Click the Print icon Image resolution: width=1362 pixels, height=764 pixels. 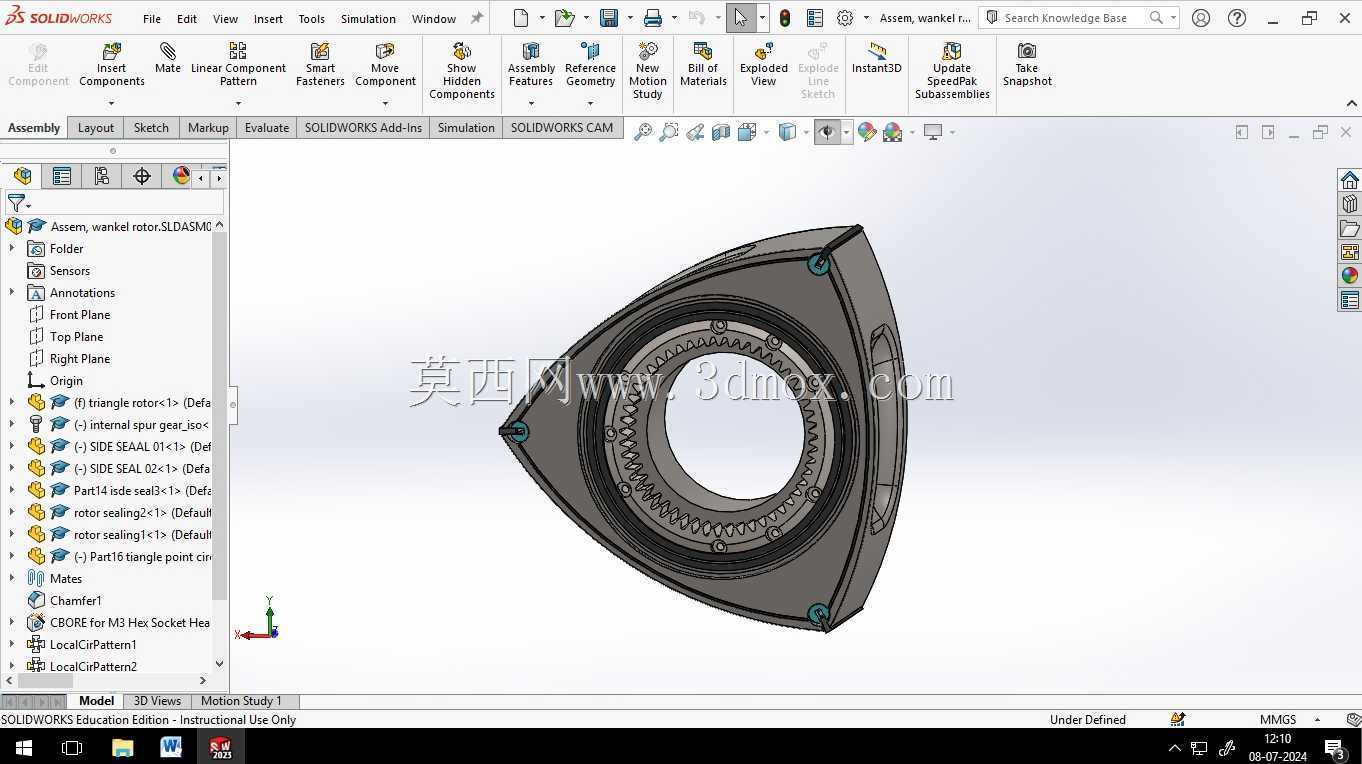(x=653, y=18)
